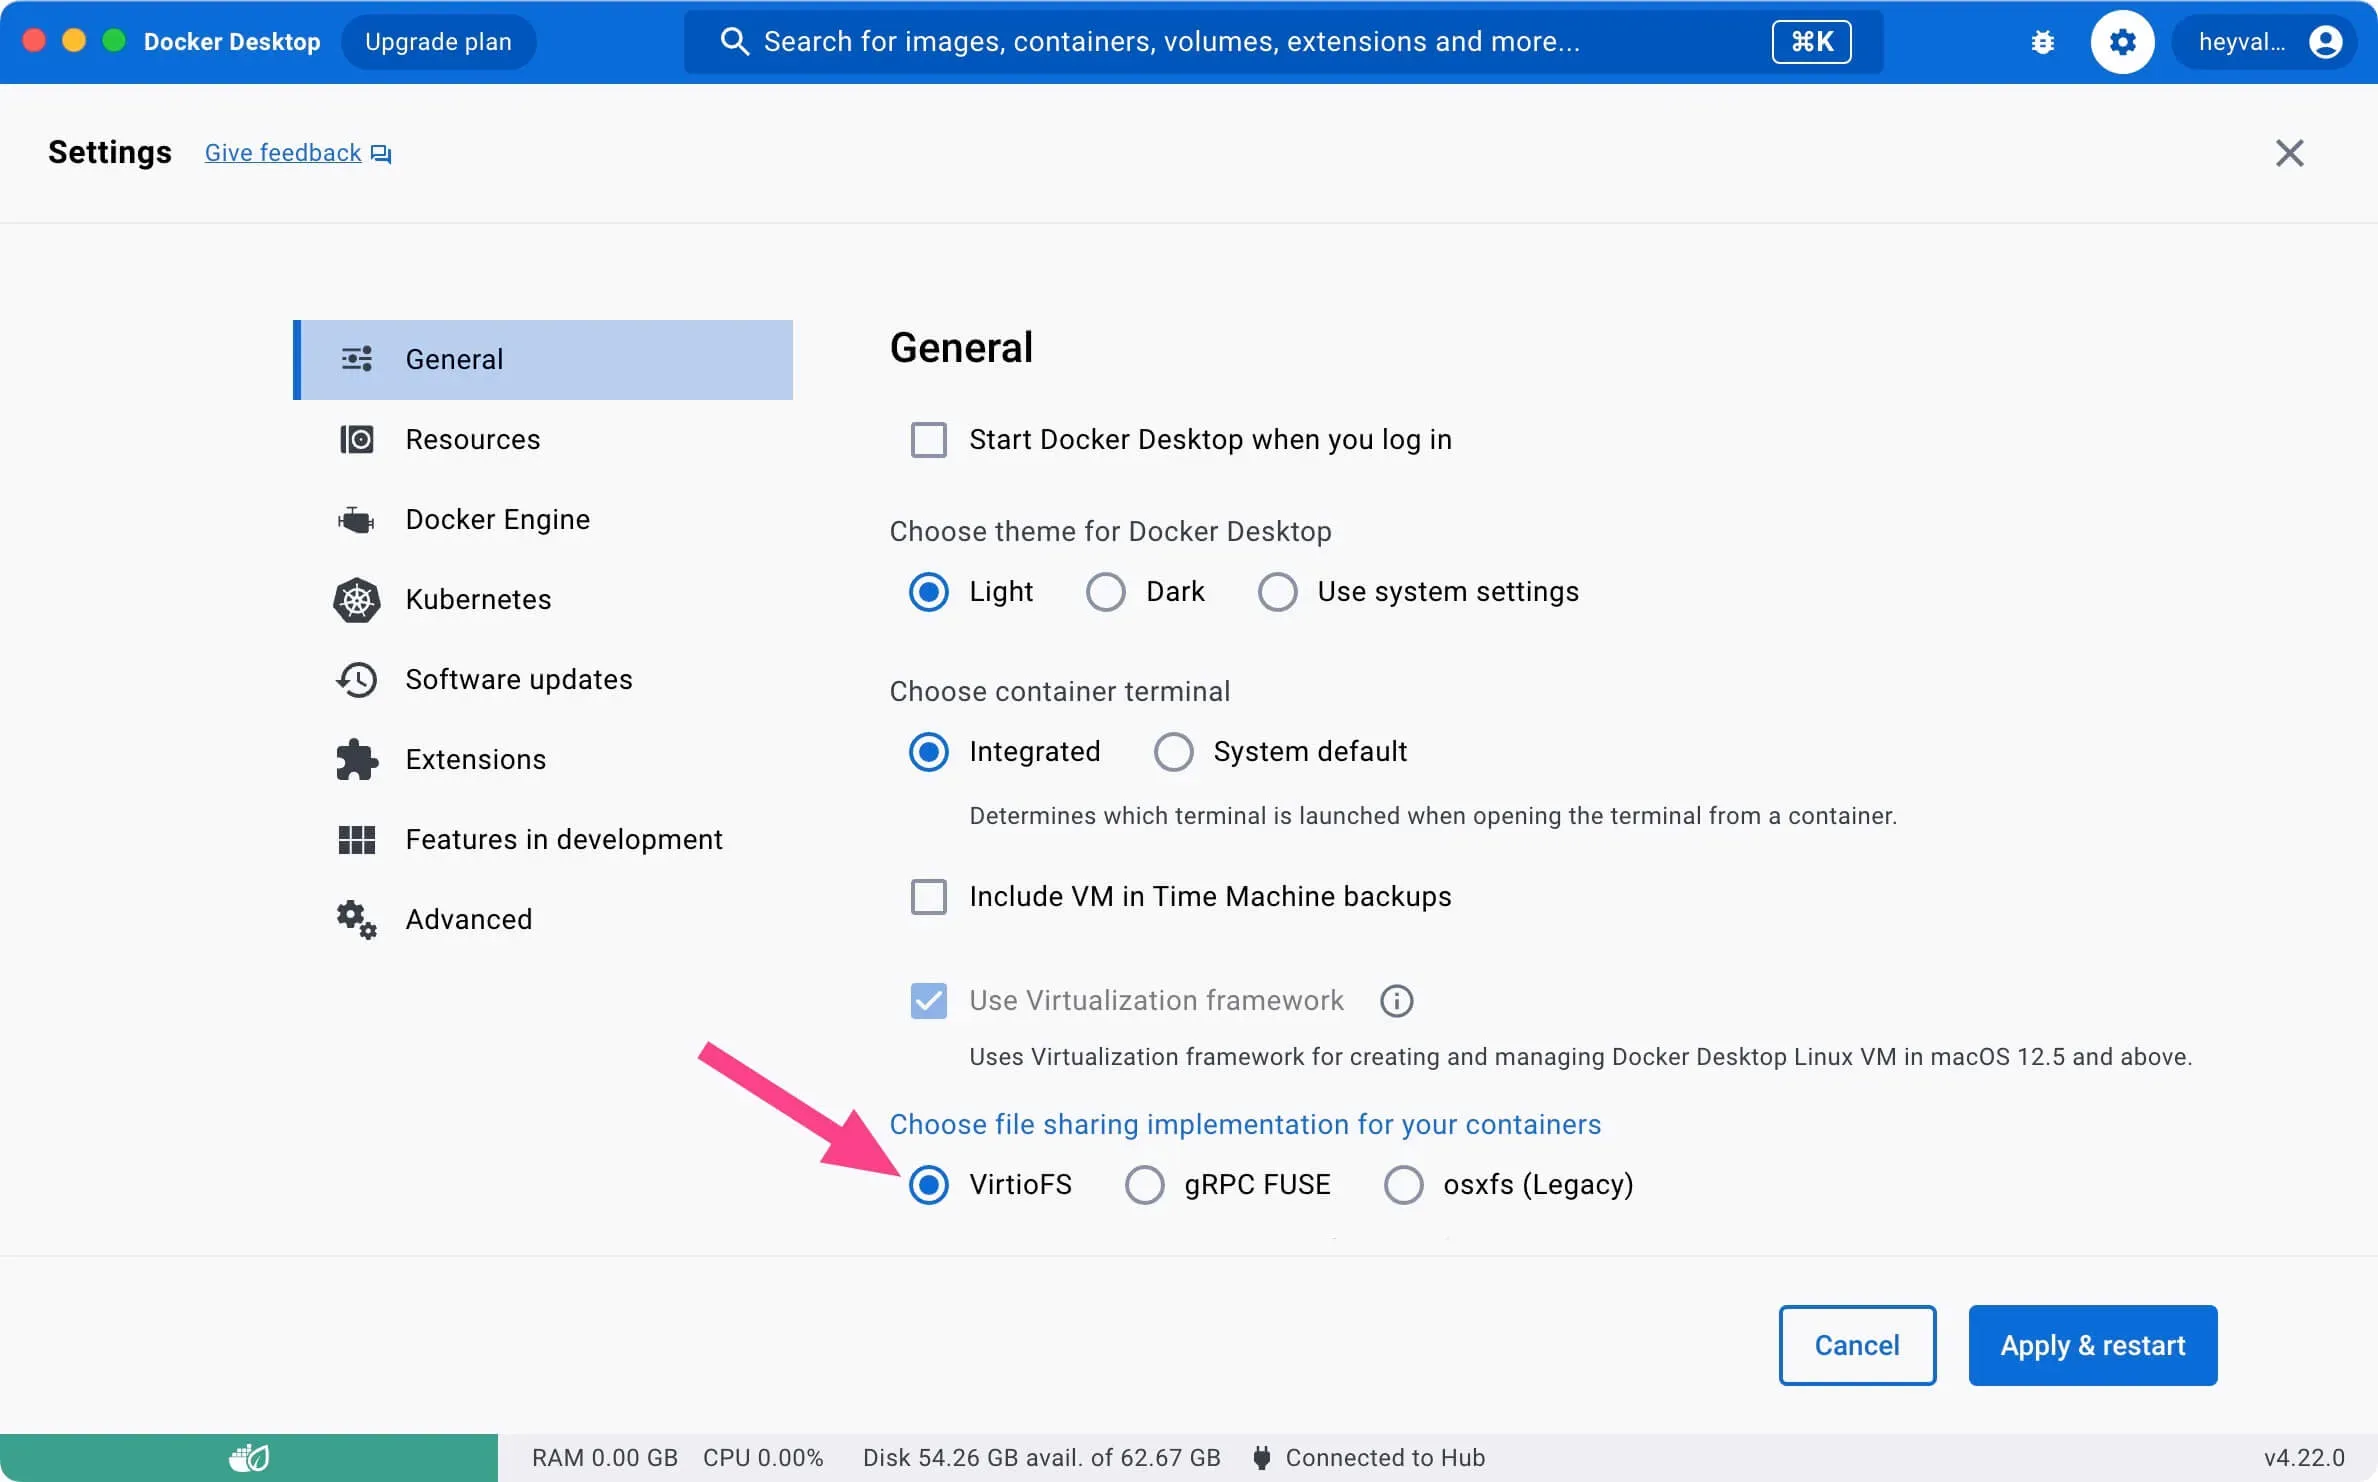The width and height of the screenshot is (2378, 1482).
Task: Select the Dark theme radio button
Action: coord(1105,592)
